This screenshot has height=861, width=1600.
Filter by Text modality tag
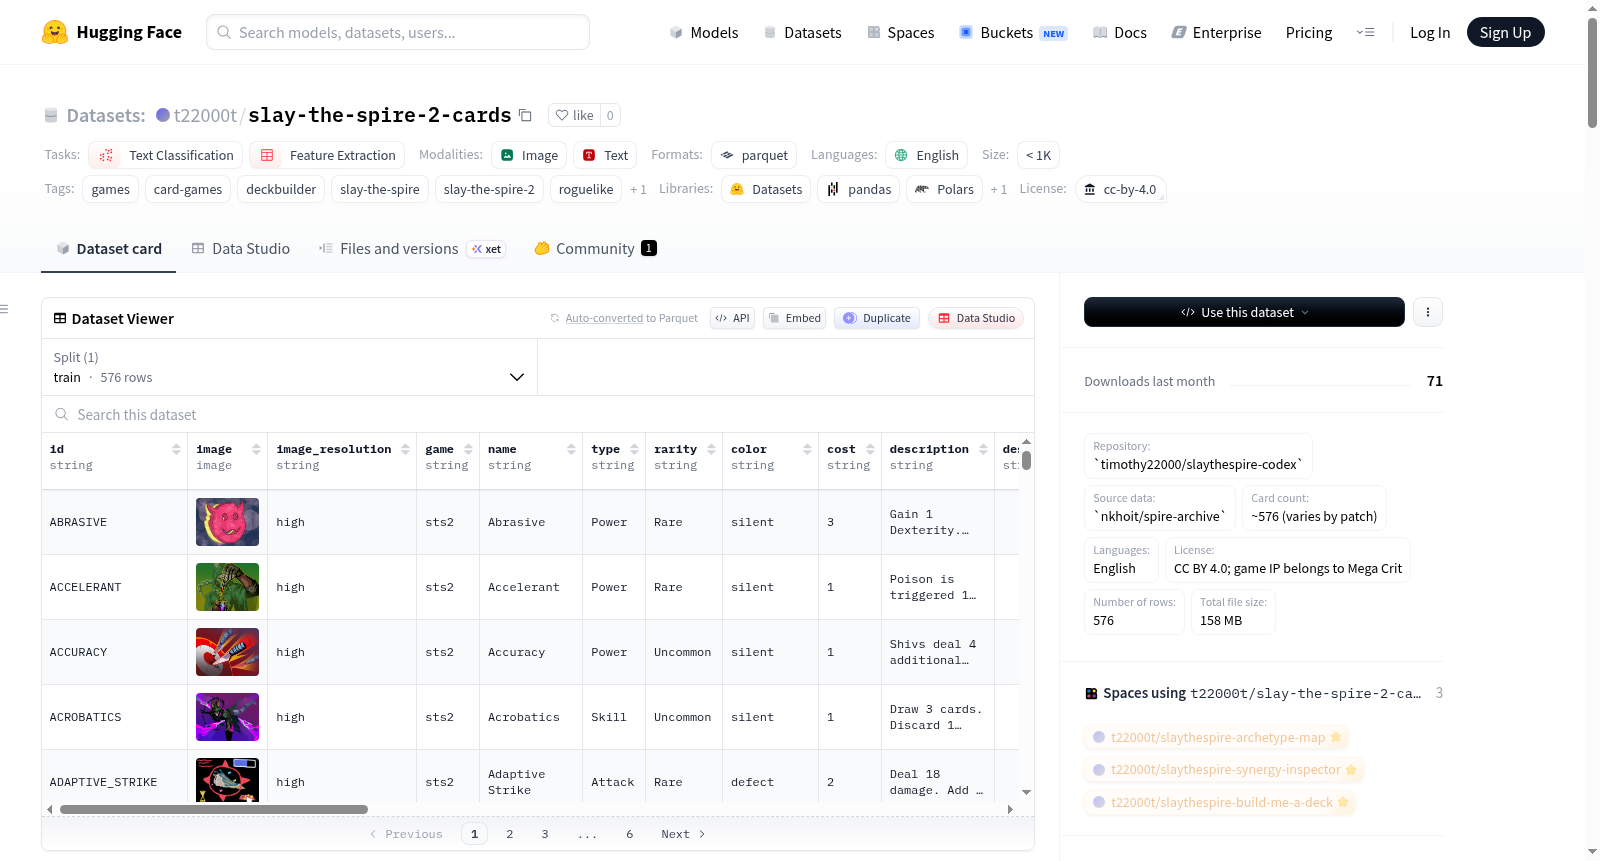pyautogui.click(x=605, y=155)
